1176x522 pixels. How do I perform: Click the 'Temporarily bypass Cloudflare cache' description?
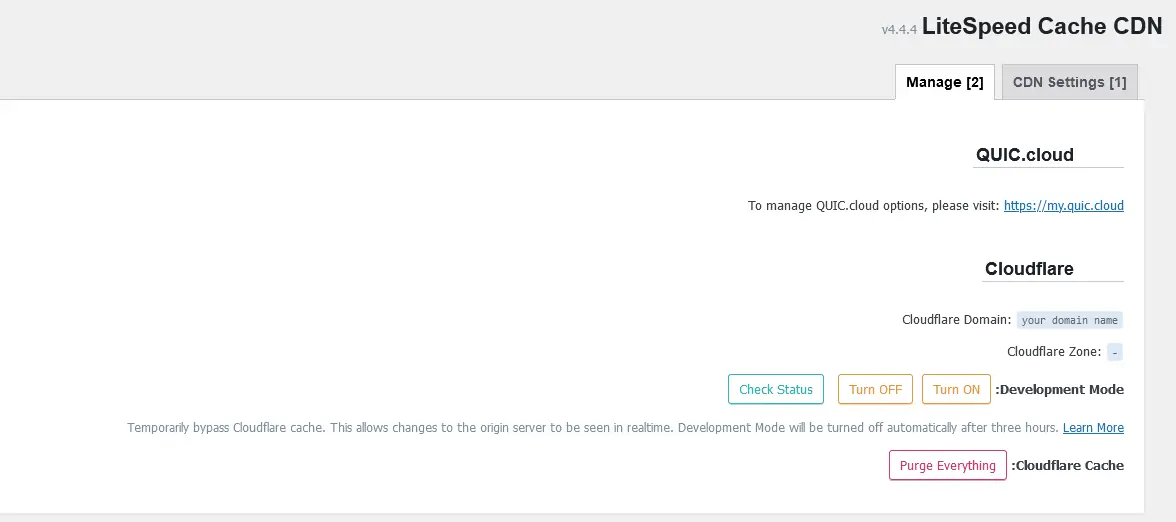pos(592,428)
